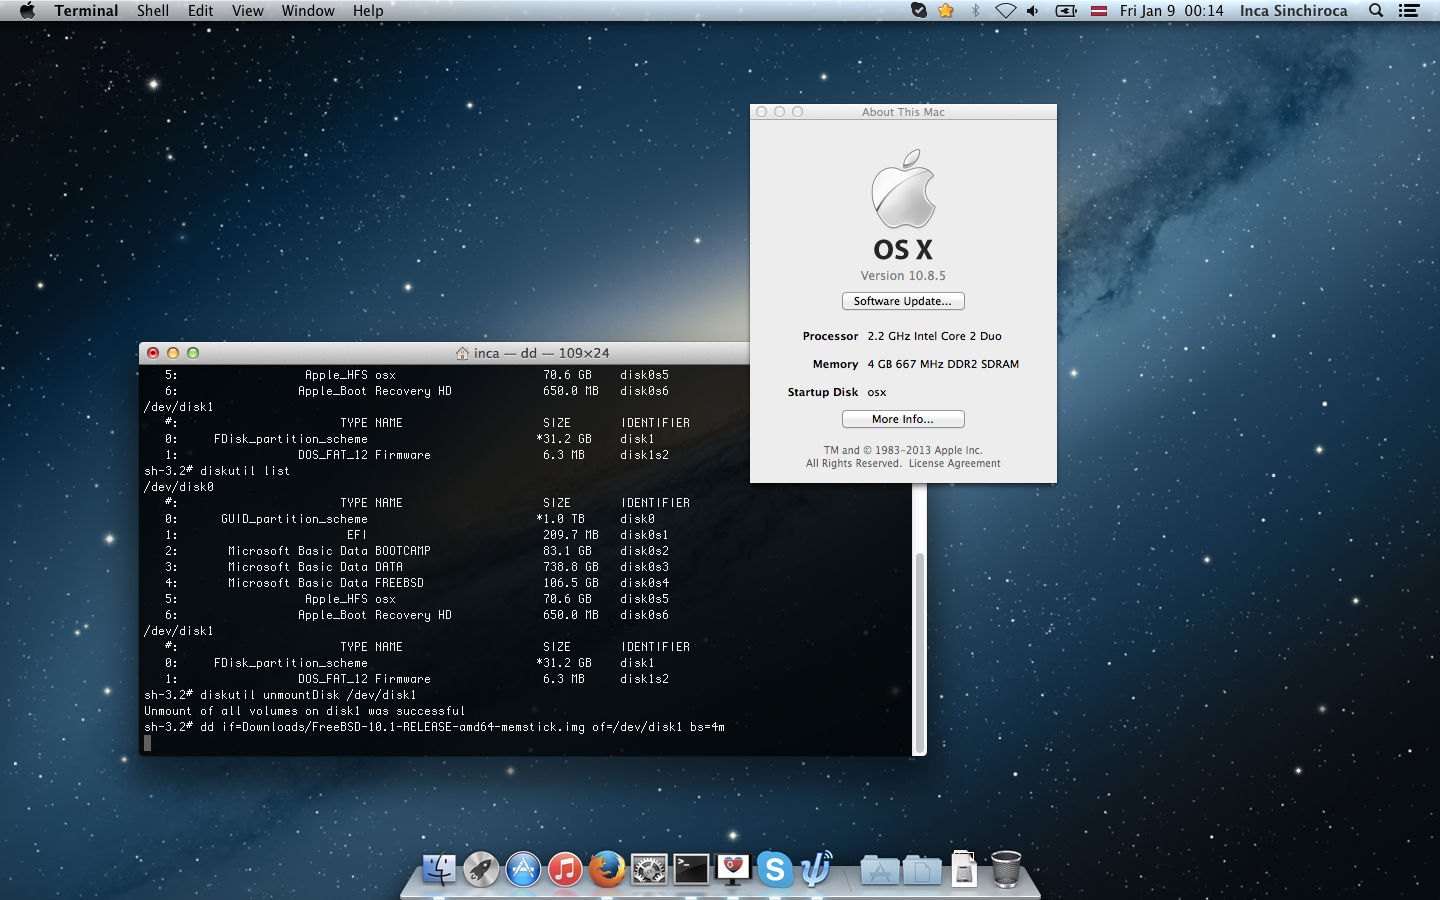Click the More Info… button
This screenshot has width=1440, height=900.
(x=903, y=419)
